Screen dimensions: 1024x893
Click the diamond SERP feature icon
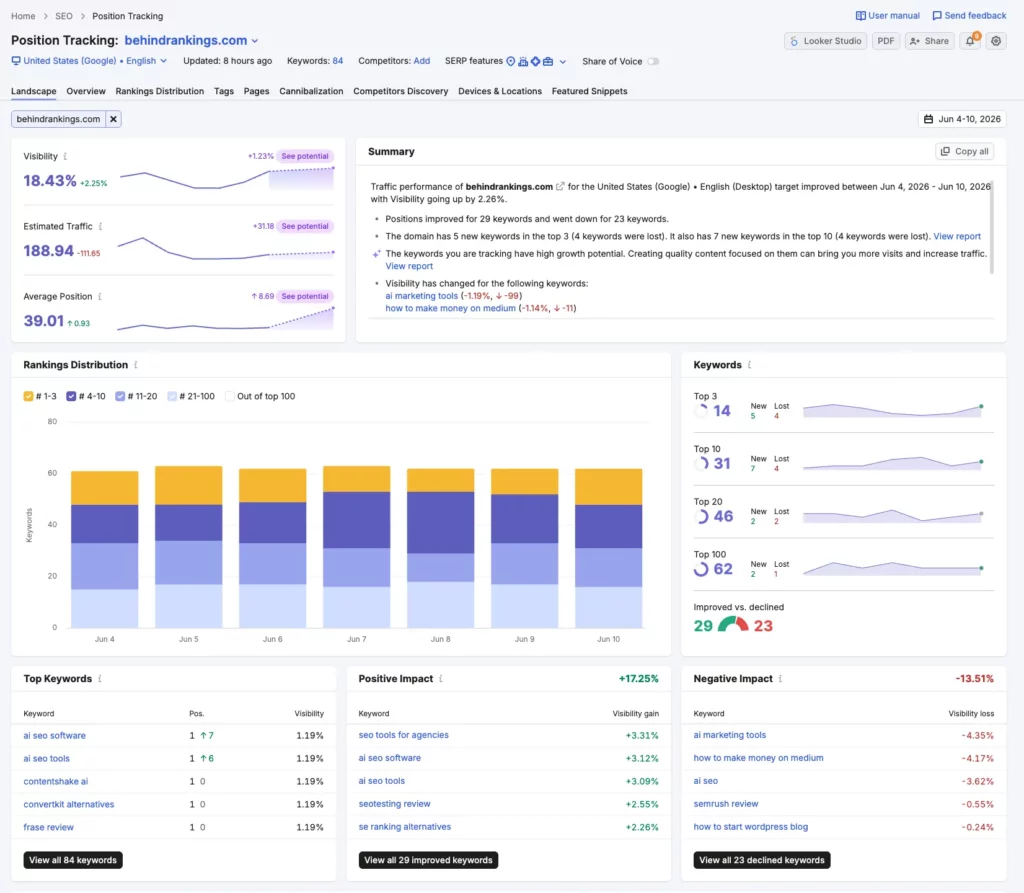[x=536, y=61]
